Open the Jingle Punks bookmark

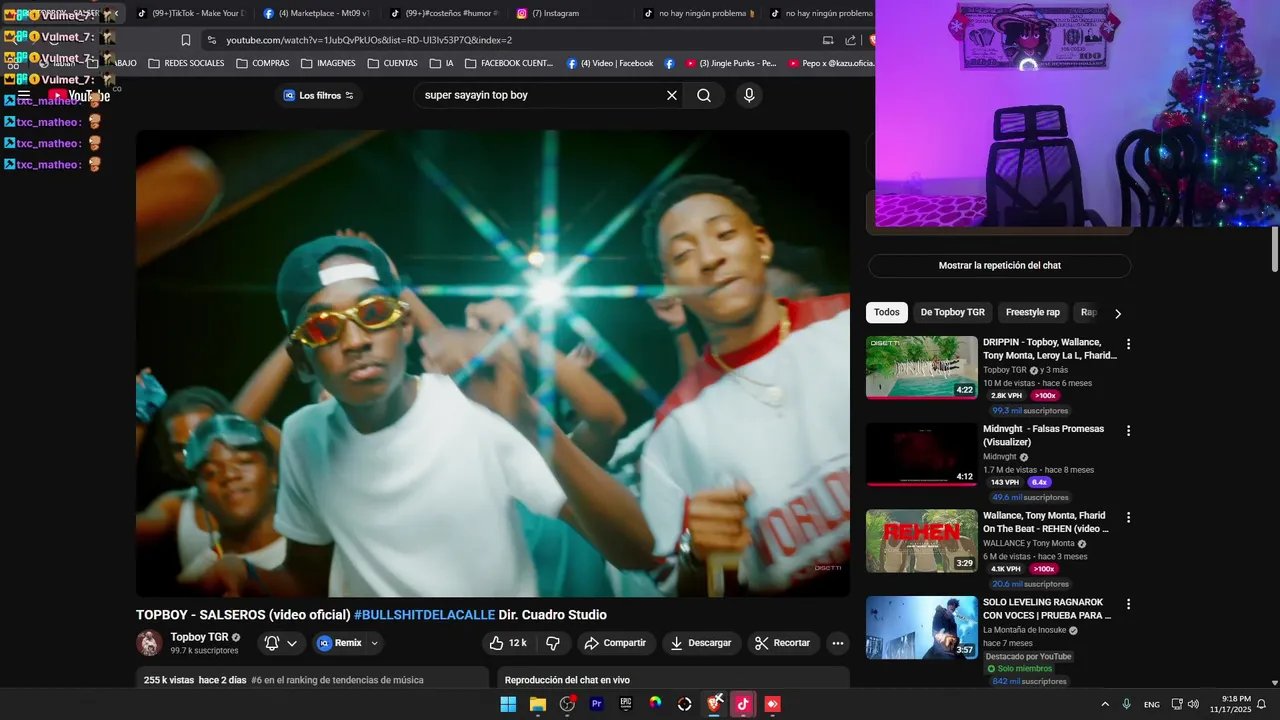click(x=730, y=63)
